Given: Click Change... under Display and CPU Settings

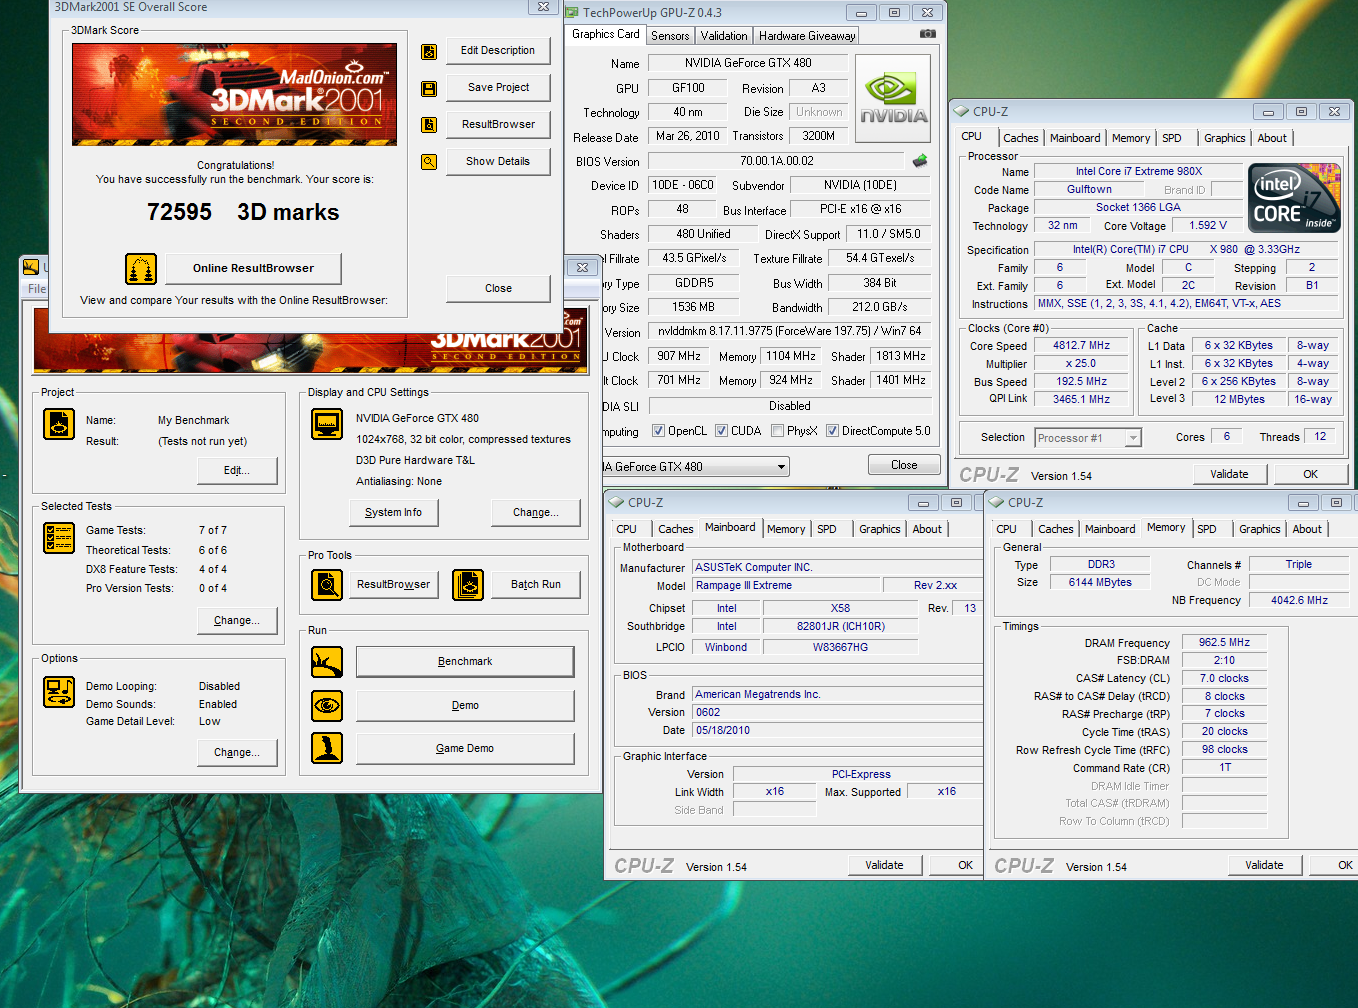Looking at the screenshot, I should pos(536,512).
